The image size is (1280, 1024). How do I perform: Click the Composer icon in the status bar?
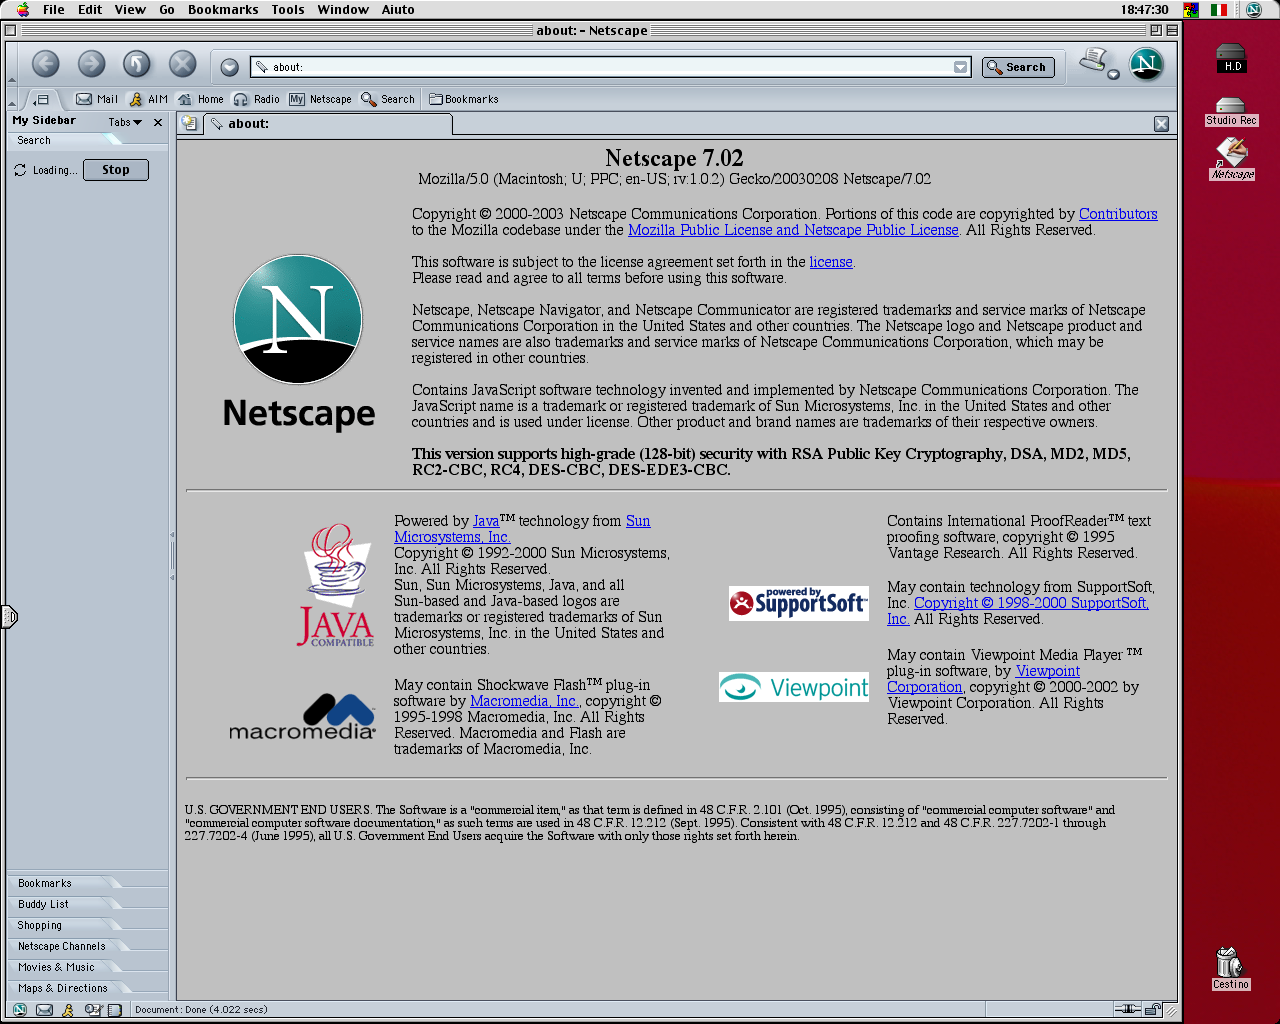click(x=93, y=1010)
